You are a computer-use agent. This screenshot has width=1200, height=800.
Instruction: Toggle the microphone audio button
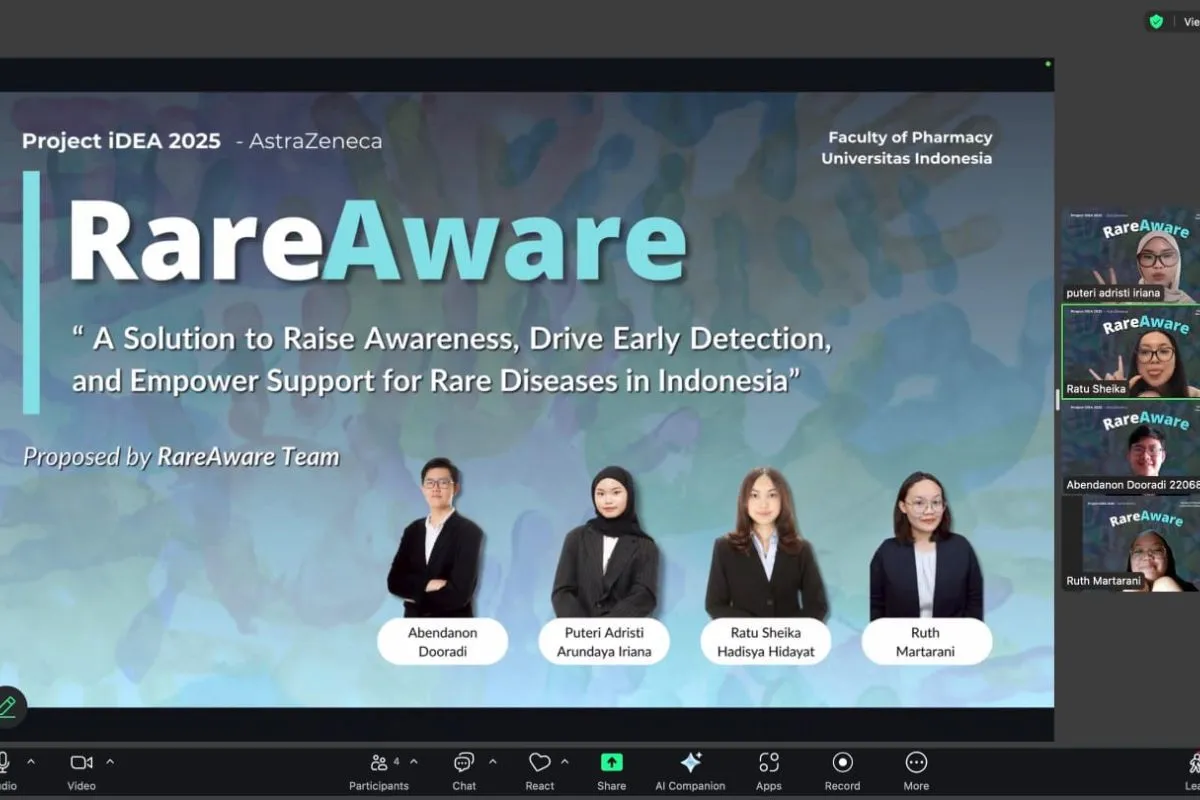pyautogui.click(x=4, y=763)
